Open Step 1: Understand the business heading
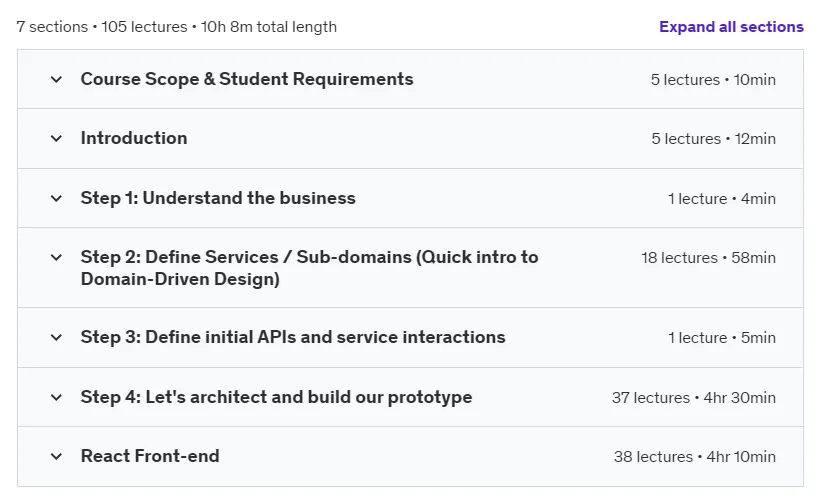Screen dimensions: 814x500 pyautogui.click(x=218, y=198)
